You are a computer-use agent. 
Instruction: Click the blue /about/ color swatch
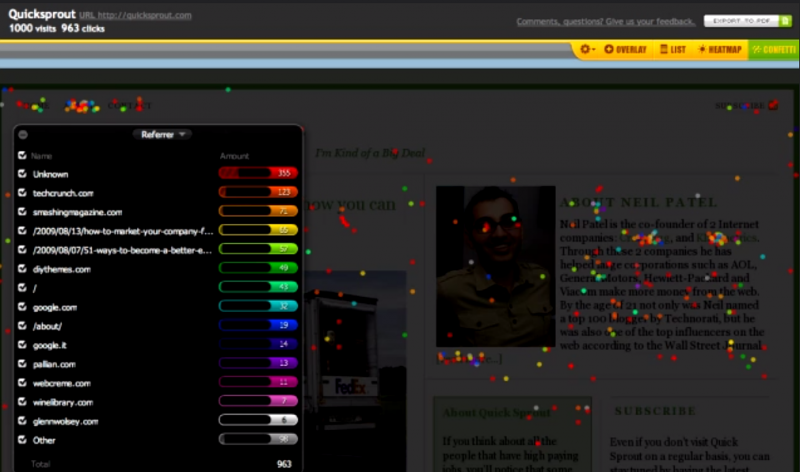pos(258,325)
